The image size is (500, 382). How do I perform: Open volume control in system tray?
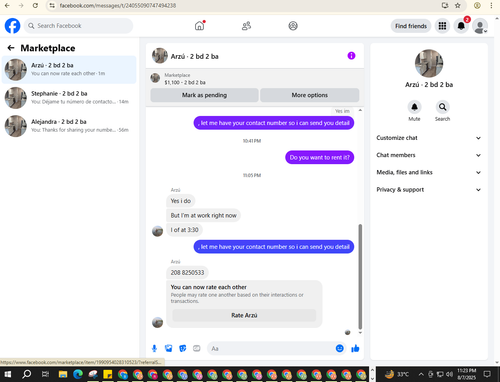click(449, 374)
